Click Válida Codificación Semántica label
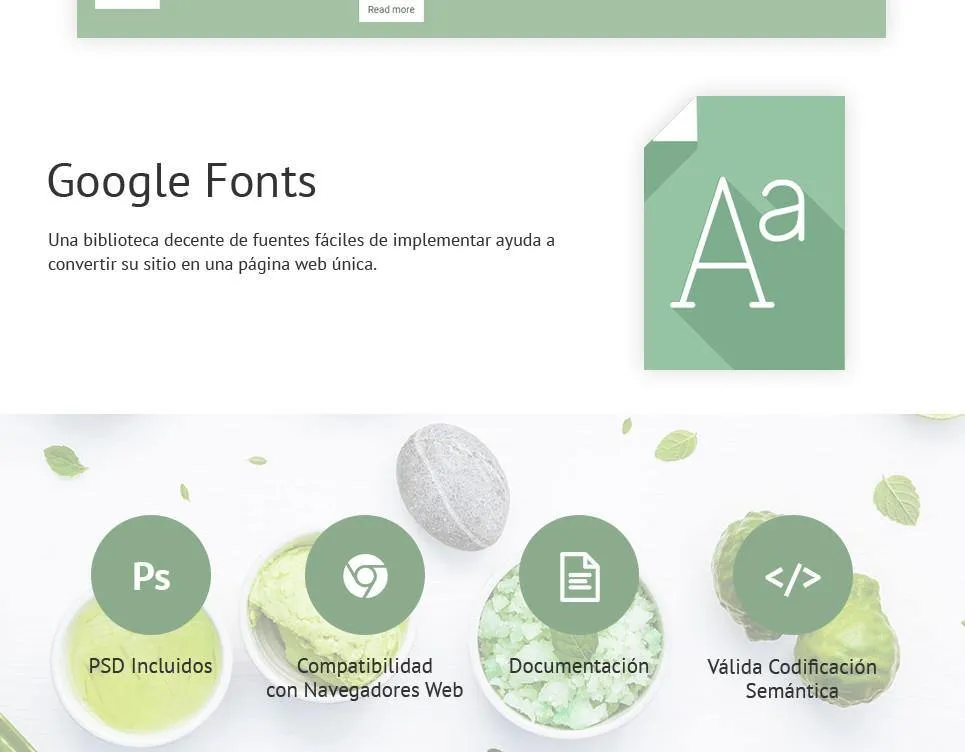Viewport: 965px width, 752px height. pyautogui.click(x=792, y=679)
